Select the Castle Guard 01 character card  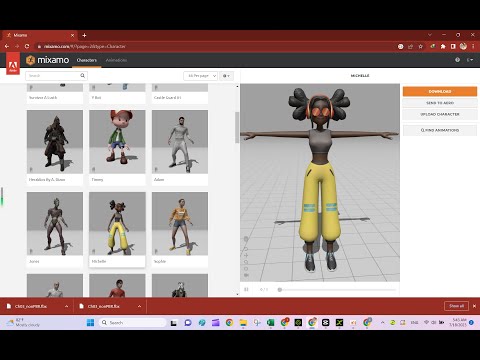pyautogui.click(x=180, y=93)
